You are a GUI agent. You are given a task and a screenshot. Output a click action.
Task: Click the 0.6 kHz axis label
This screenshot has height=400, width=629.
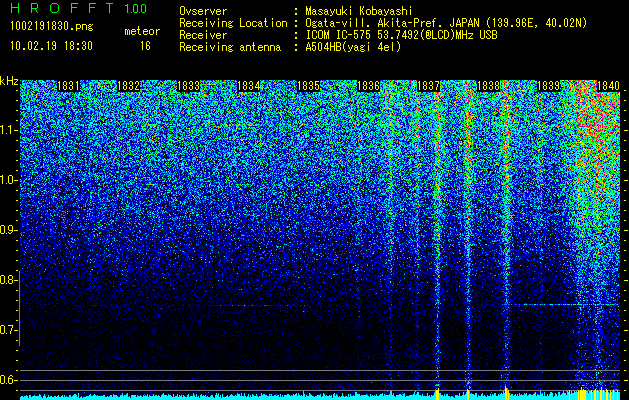(x=7, y=380)
